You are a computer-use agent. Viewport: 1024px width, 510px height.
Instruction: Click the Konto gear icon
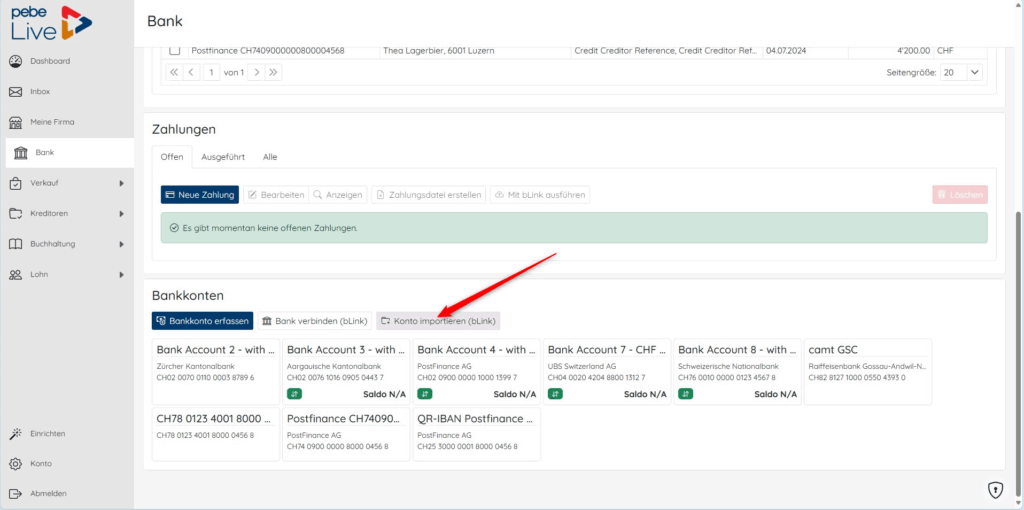[16, 464]
